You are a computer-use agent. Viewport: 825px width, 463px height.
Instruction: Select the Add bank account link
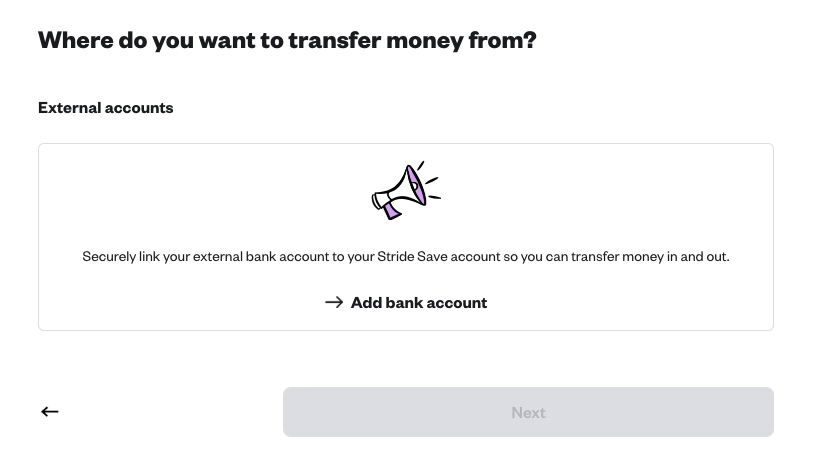(x=406, y=303)
